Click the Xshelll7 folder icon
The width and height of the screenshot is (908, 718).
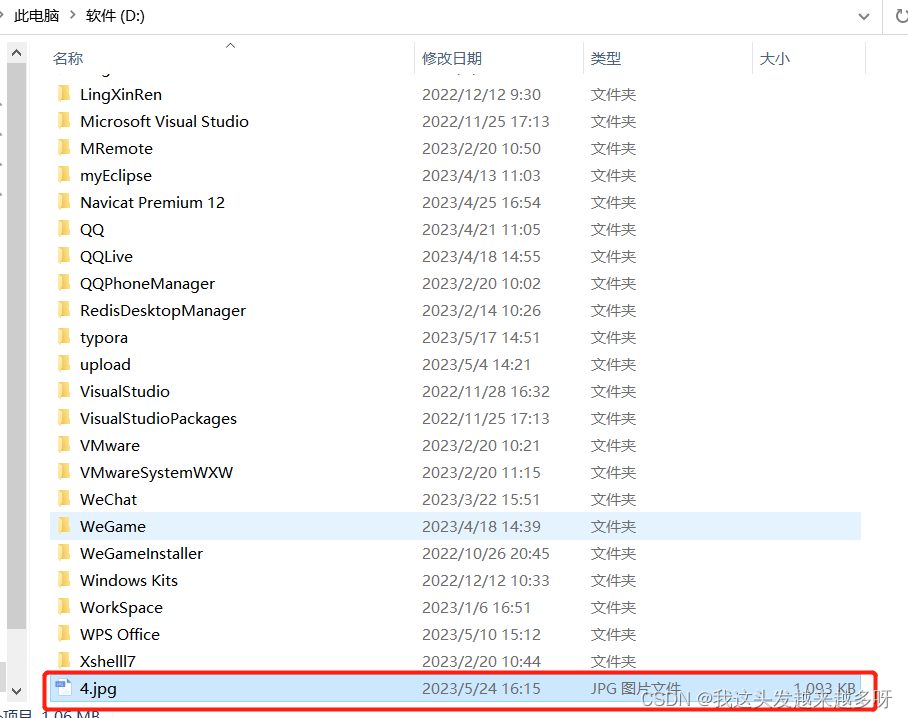(x=64, y=661)
